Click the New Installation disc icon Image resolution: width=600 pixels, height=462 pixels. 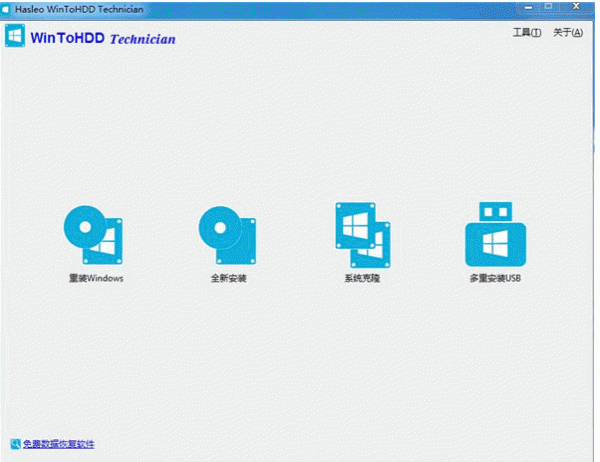click(227, 235)
